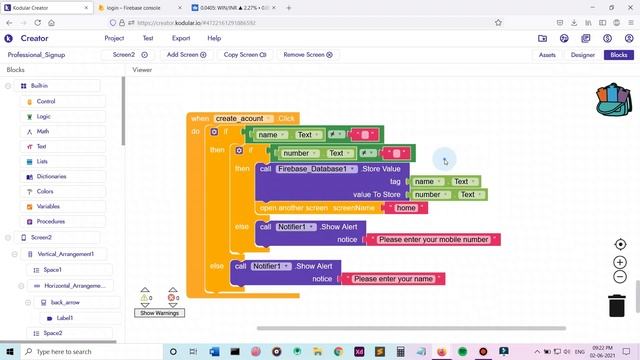Open the Help menu
This screenshot has width=640, height=360.
pos(214,38)
